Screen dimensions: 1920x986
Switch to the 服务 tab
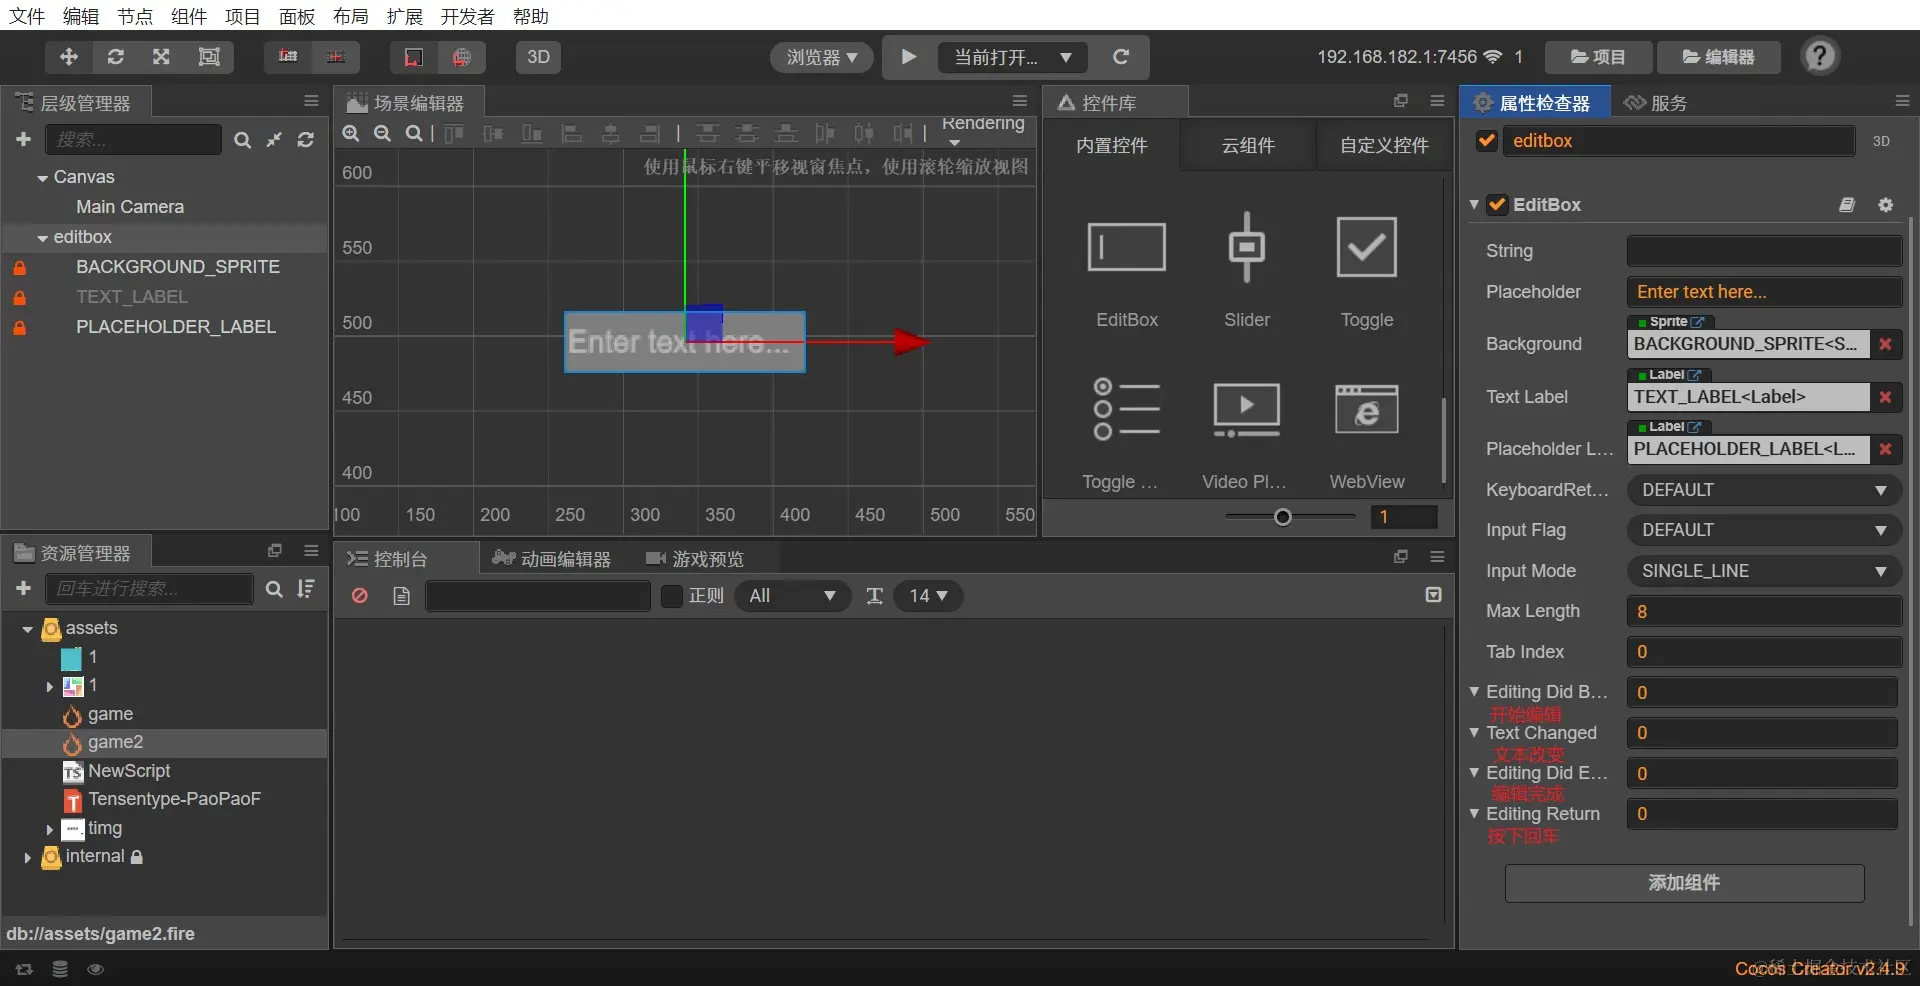(x=1656, y=103)
